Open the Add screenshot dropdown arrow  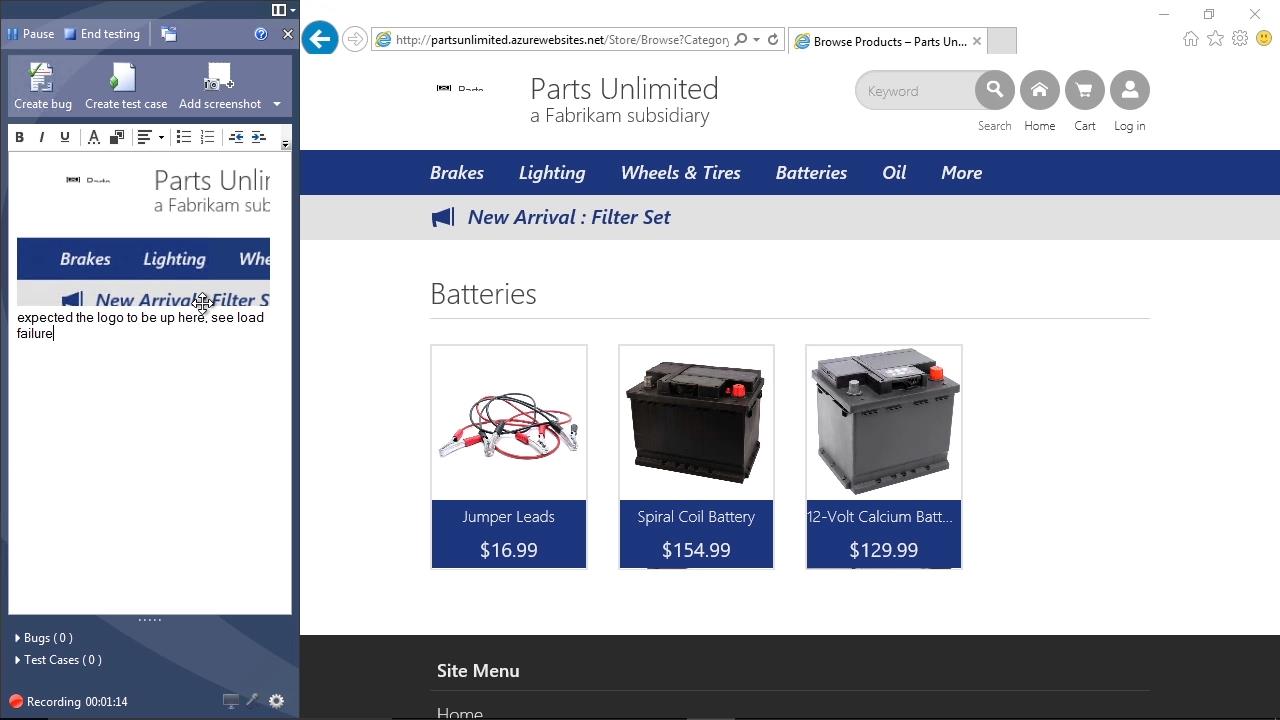tap(277, 104)
